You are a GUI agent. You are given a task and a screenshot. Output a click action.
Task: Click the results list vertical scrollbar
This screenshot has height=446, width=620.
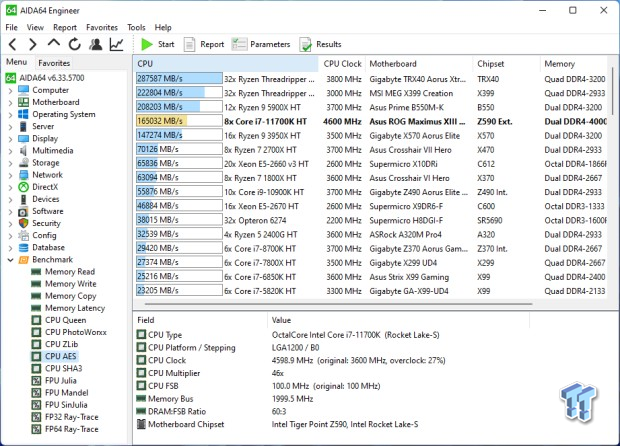click(614, 93)
